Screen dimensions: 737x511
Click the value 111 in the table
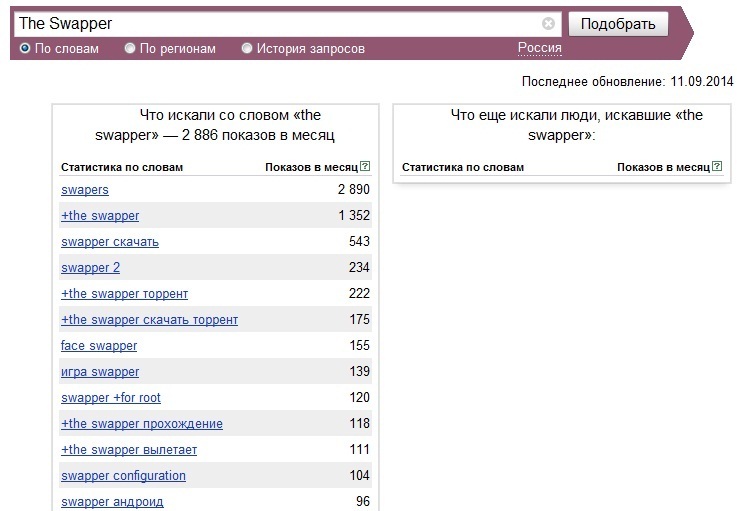(x=360, y=449)
